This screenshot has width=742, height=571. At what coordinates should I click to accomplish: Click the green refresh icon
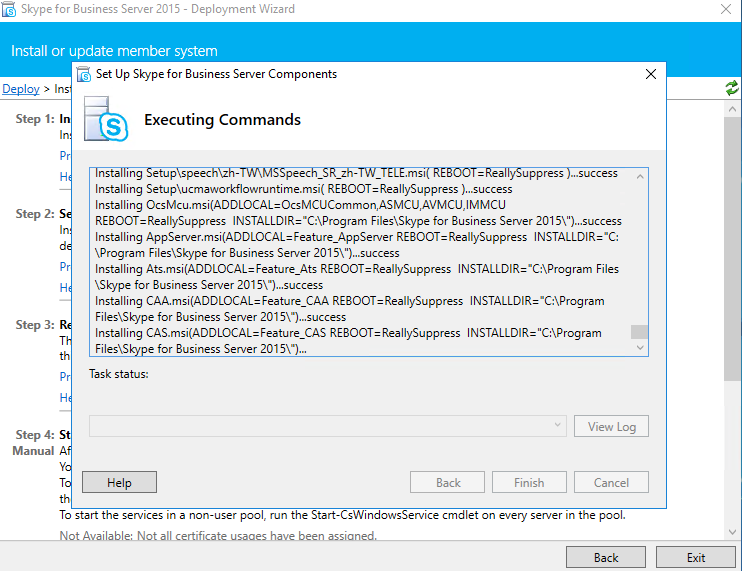pos(732,89)
